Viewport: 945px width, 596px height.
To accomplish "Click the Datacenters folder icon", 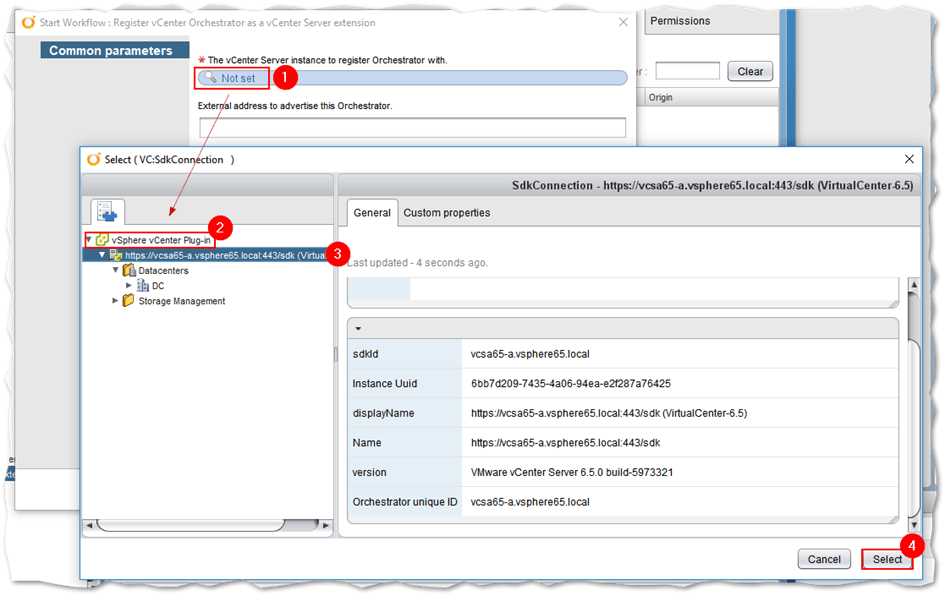I will pos(129,270).
